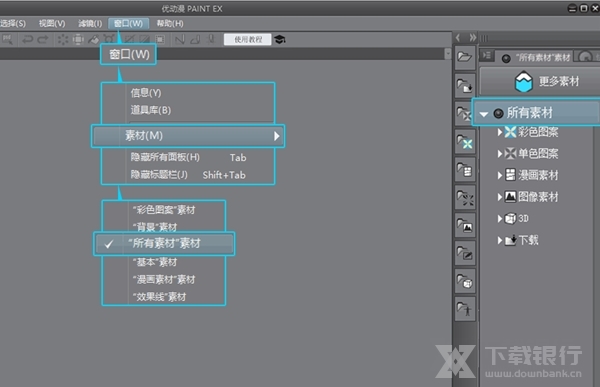The image size is (600, 387).
Task: Open the 视图(V) menu
Action: [x=52, y=23]
